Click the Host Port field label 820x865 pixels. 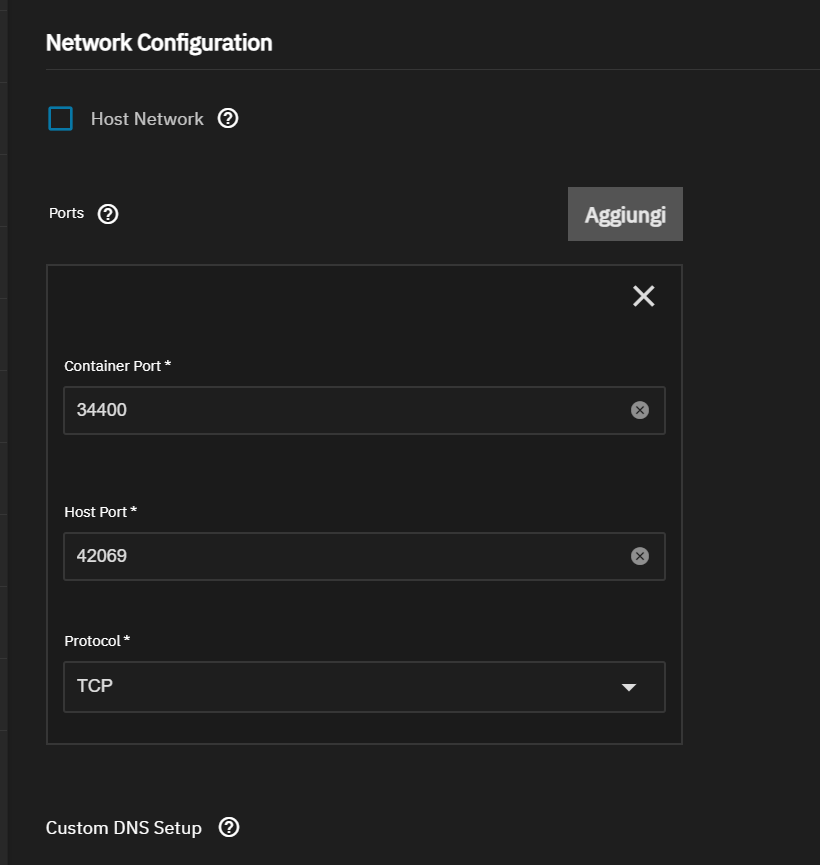click(100, 512)
